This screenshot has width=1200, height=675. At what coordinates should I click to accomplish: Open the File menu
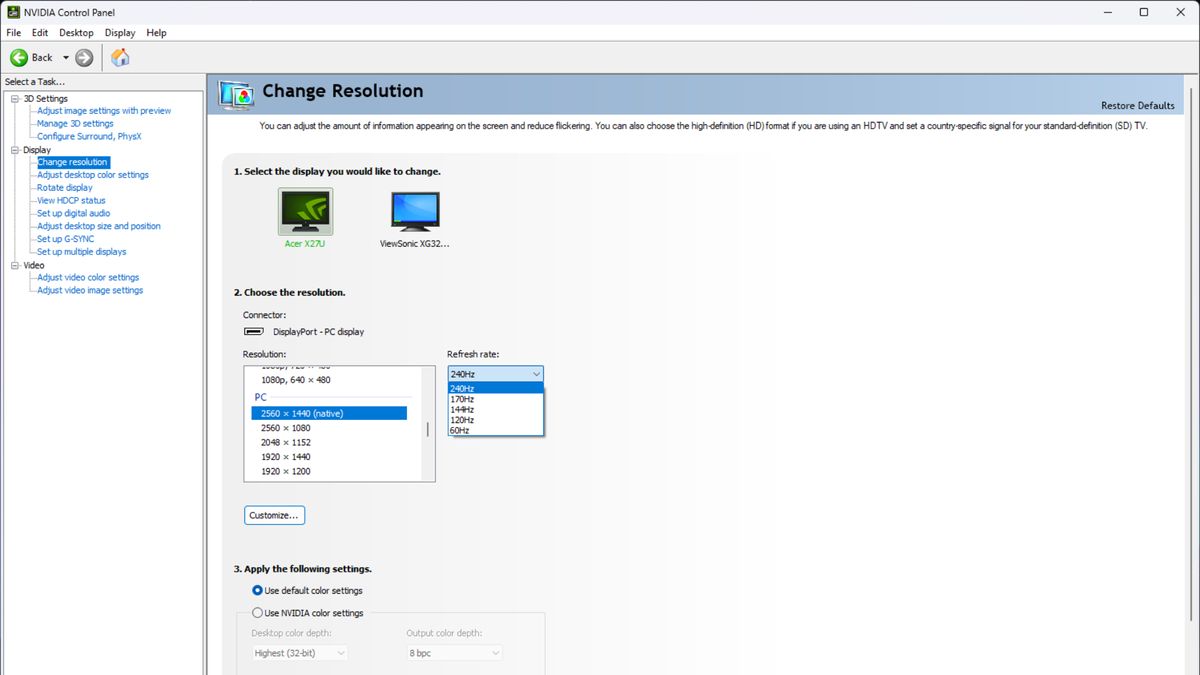pyautogui.click(x=13, y=33)
